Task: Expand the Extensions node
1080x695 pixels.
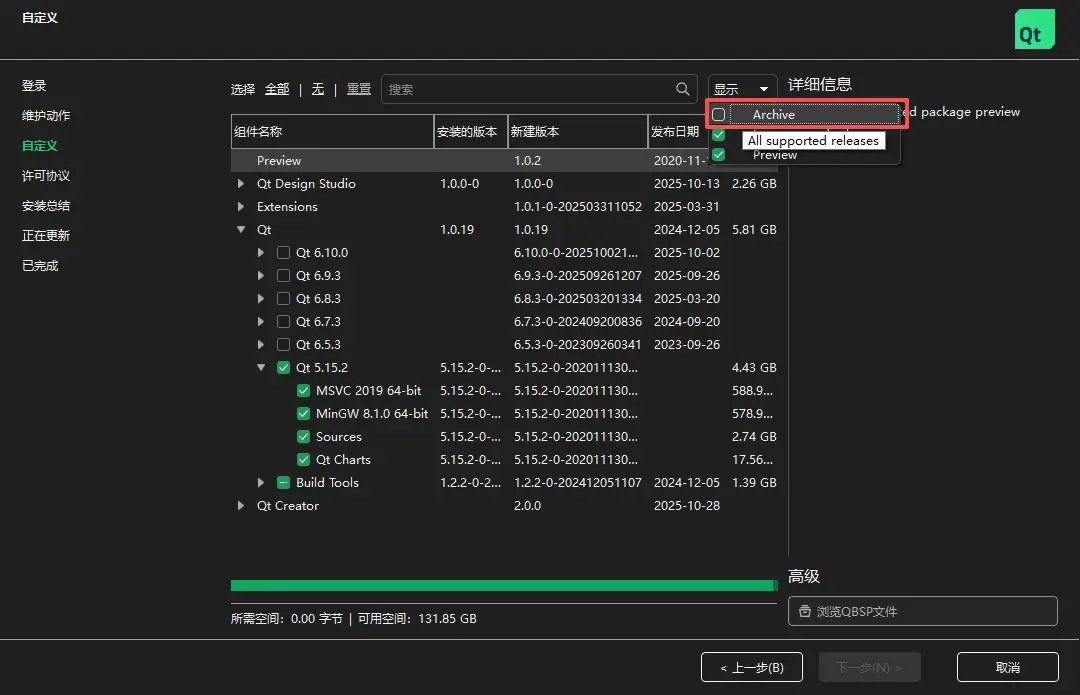Action: [240, 207]
